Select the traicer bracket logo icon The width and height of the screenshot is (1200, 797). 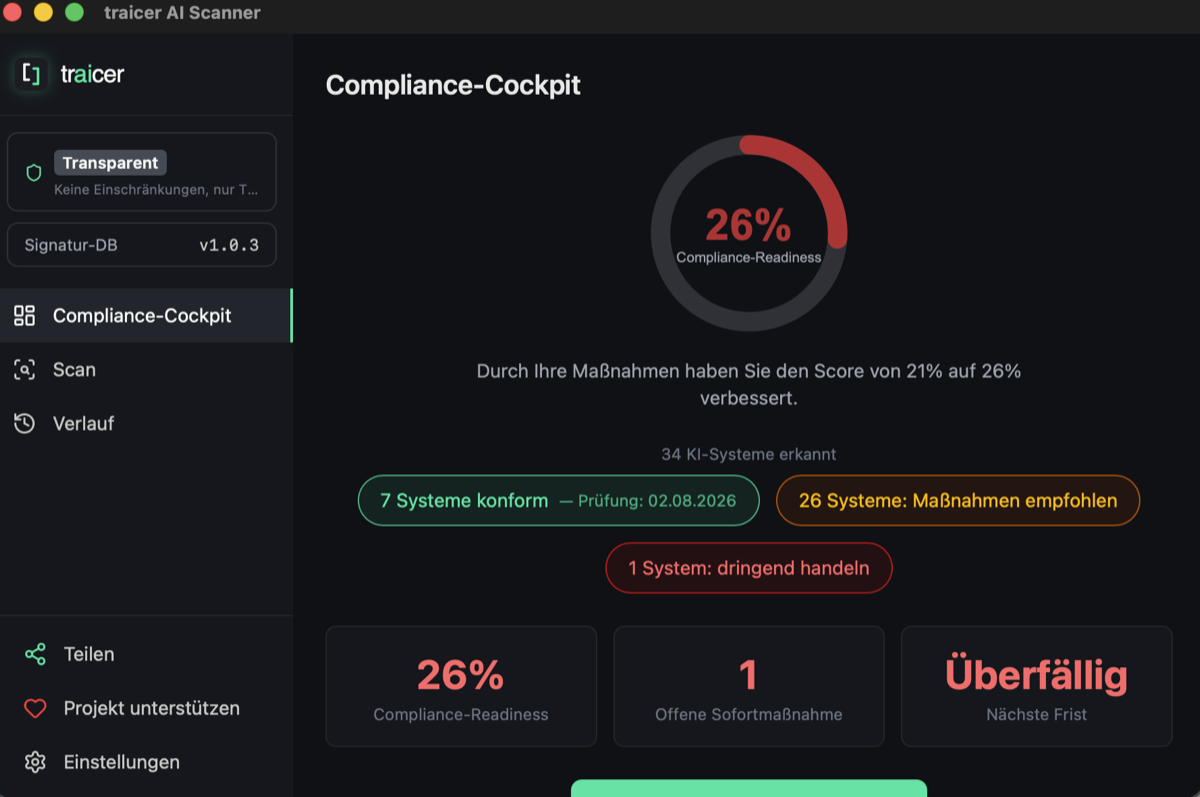31,74
